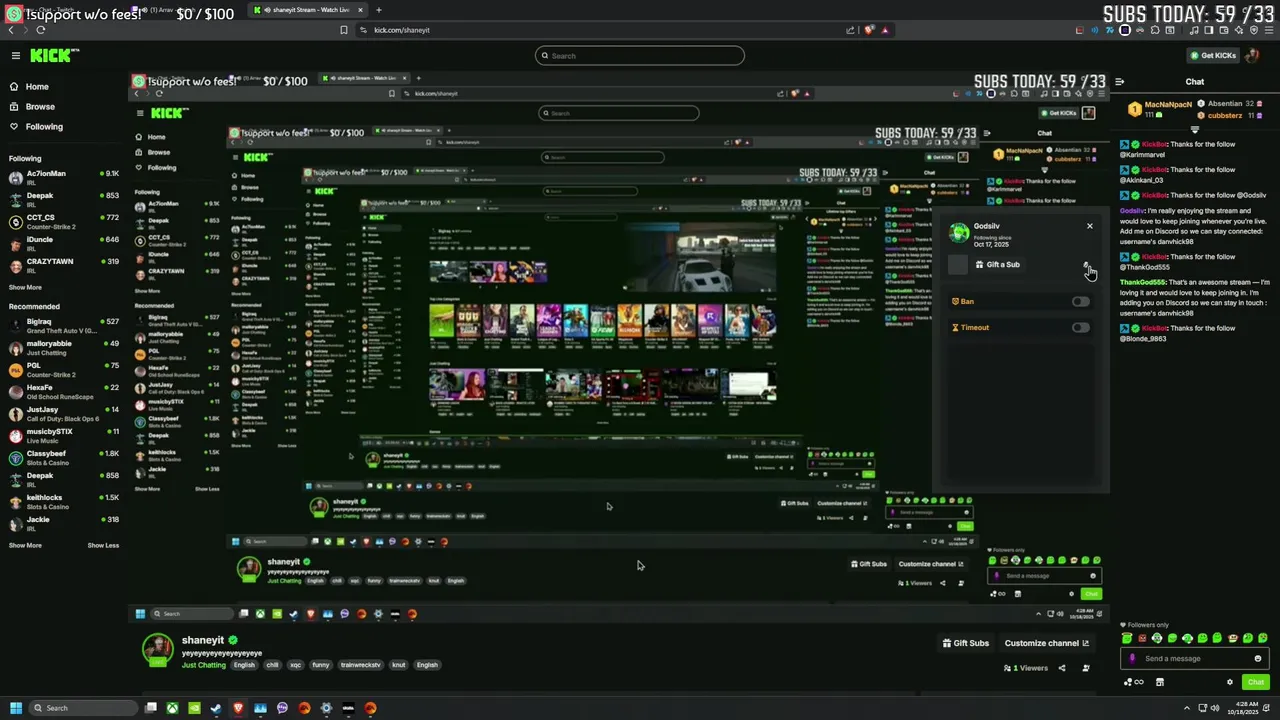The image size is (1280, 720).
Task: Insert the halo green emote from quick bar
Action: [1127, 638]
